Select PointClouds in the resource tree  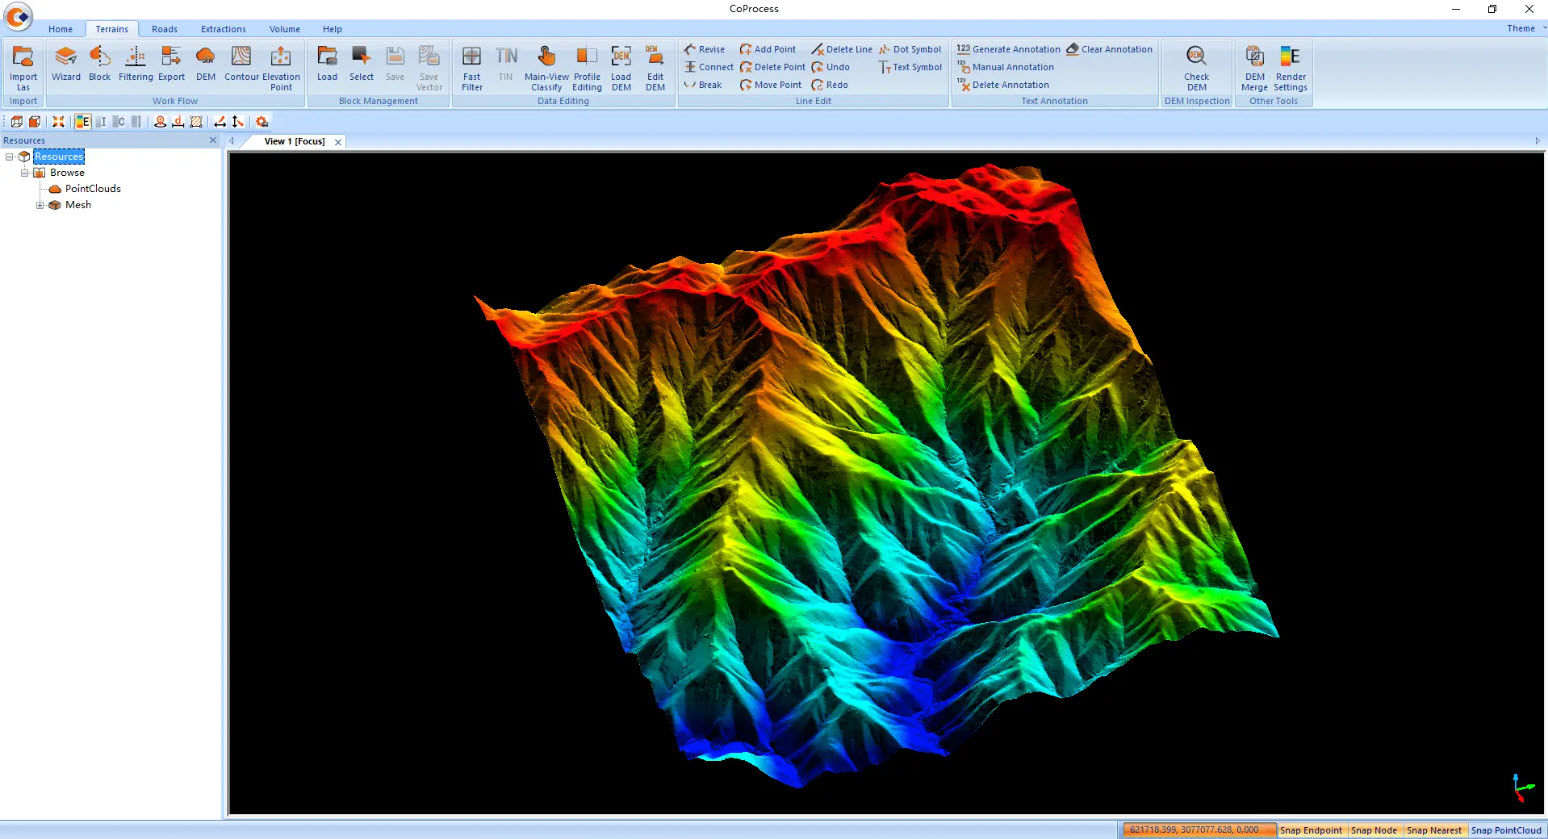(x=92, y=189)
